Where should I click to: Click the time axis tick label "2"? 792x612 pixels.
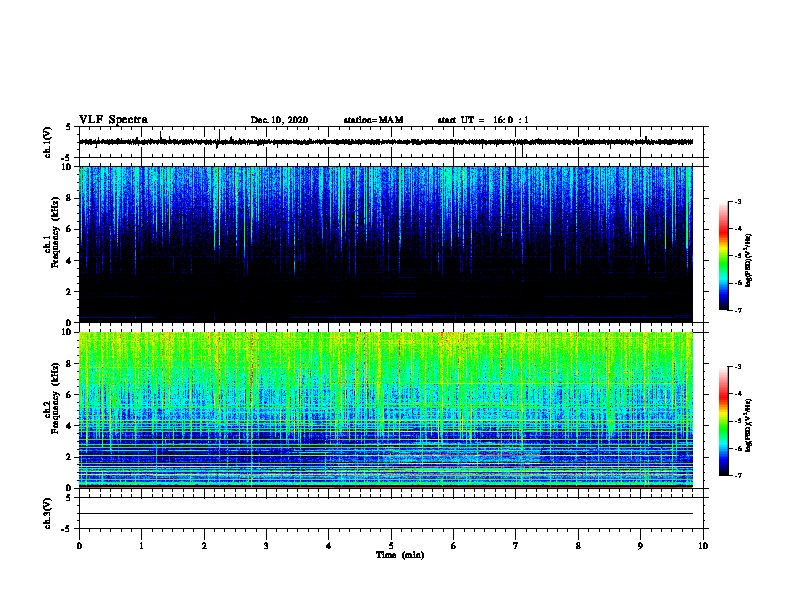point(204,546)
